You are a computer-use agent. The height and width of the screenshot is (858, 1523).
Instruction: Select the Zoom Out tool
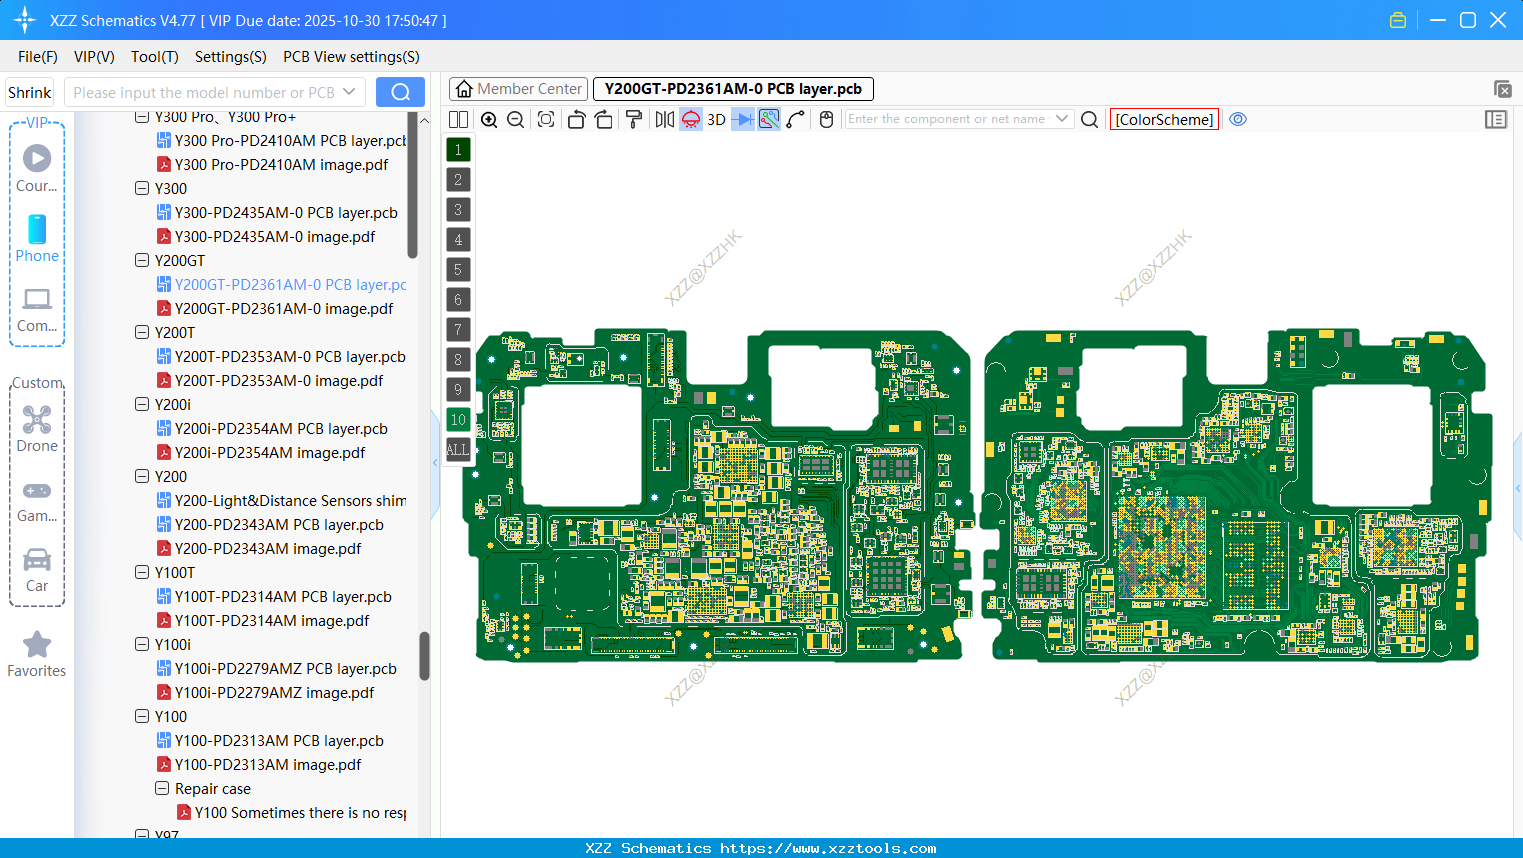pyautogui.click(x=514, y=119)
